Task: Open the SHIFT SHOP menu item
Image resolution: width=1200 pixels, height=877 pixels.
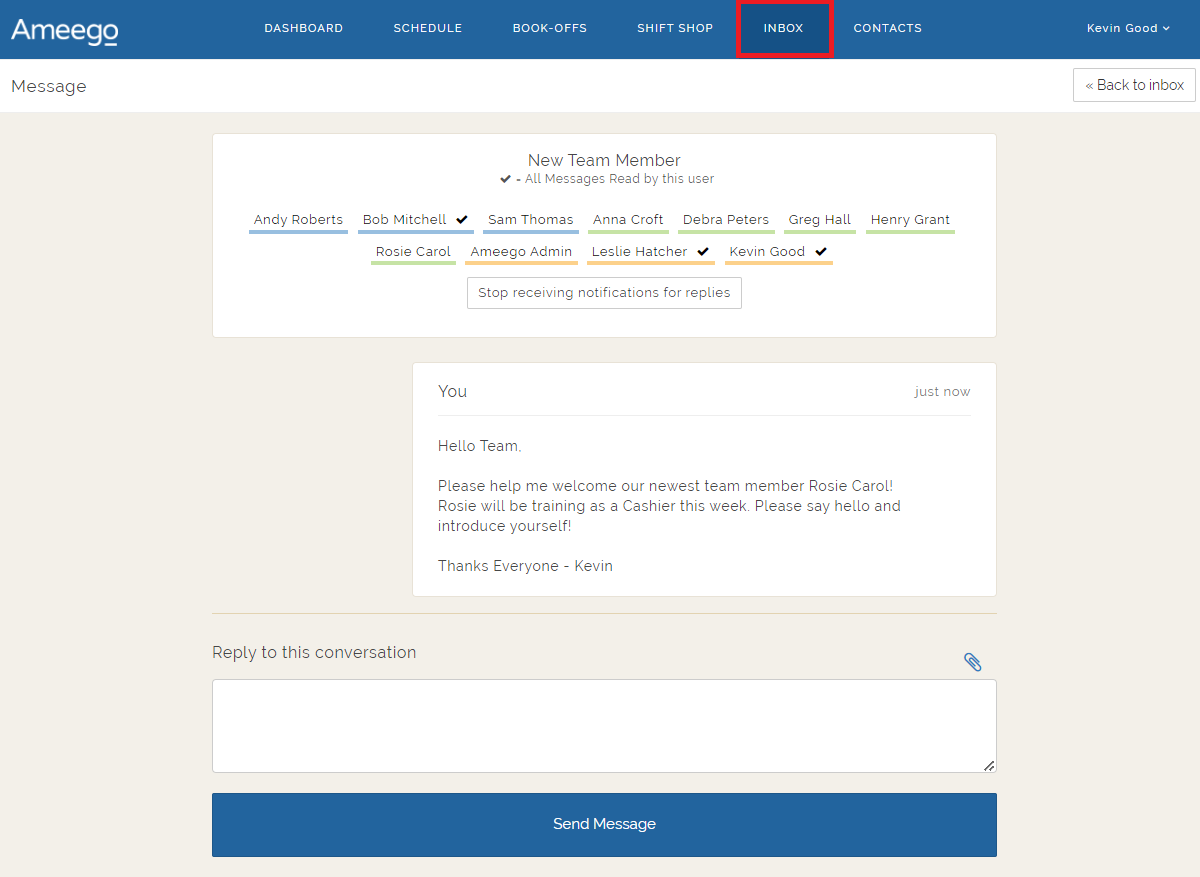Action: point(675,28)
